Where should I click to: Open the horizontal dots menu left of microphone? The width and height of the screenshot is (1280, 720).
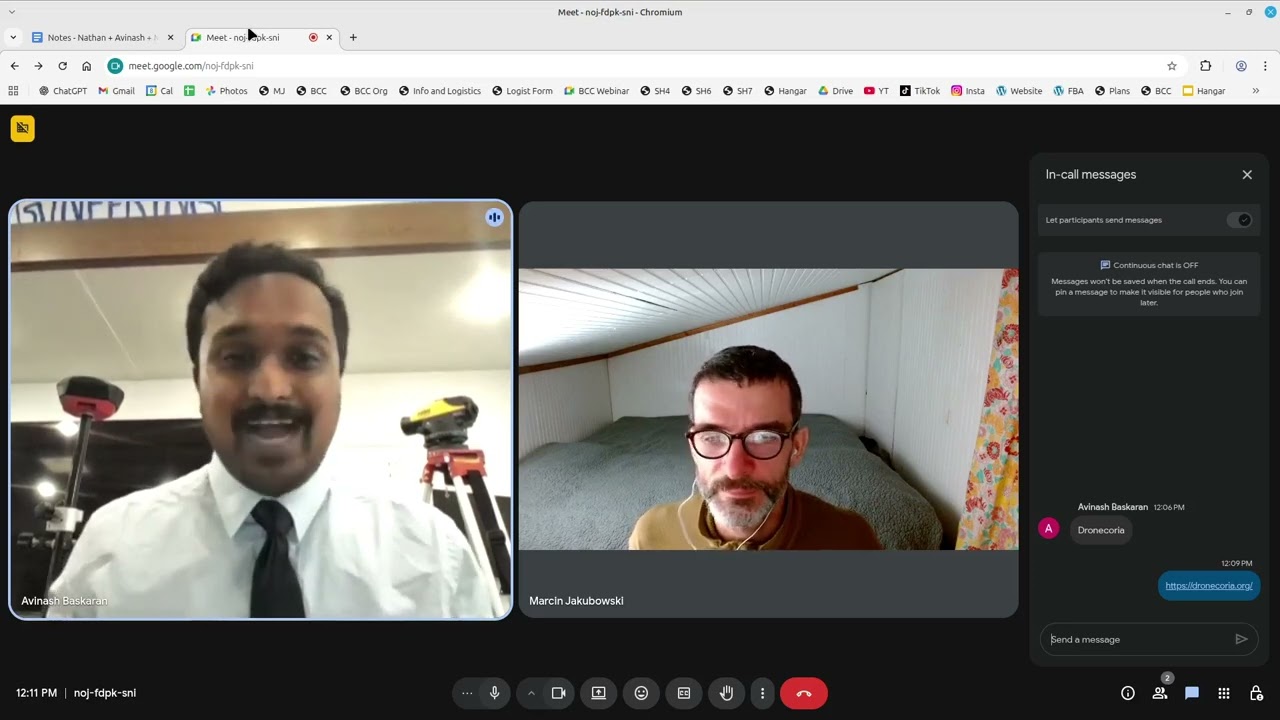click(467, 693)
